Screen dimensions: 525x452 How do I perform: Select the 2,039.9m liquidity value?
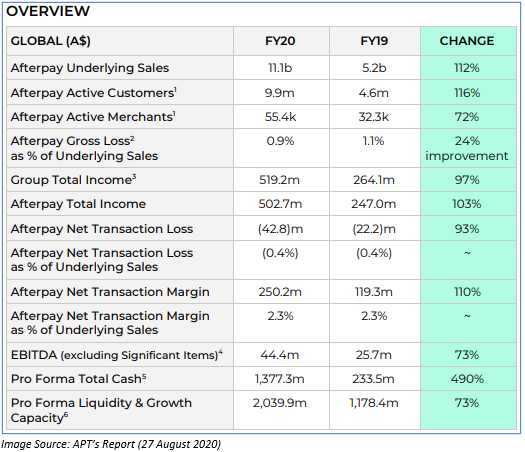coord(280,403)
